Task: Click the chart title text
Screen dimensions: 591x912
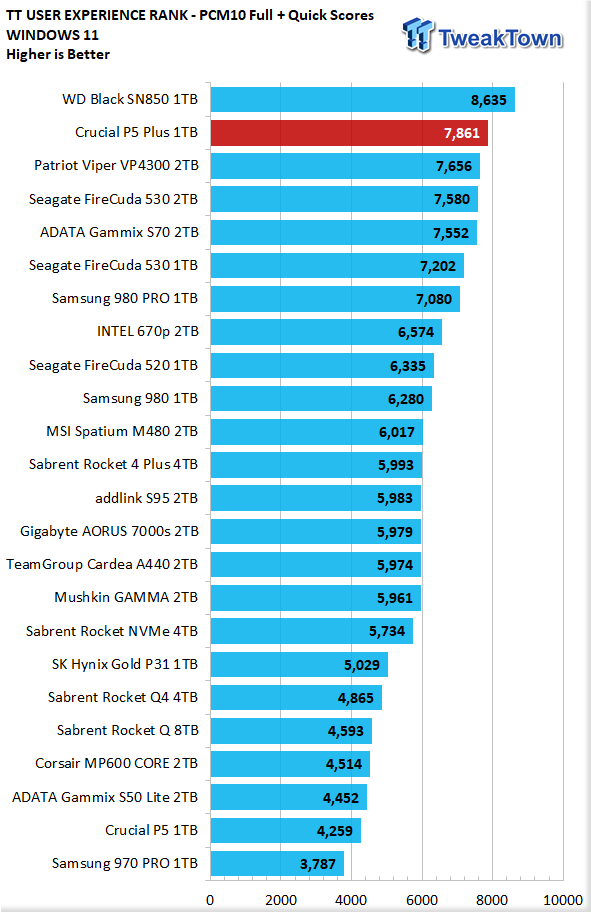Action: (190, 16)
